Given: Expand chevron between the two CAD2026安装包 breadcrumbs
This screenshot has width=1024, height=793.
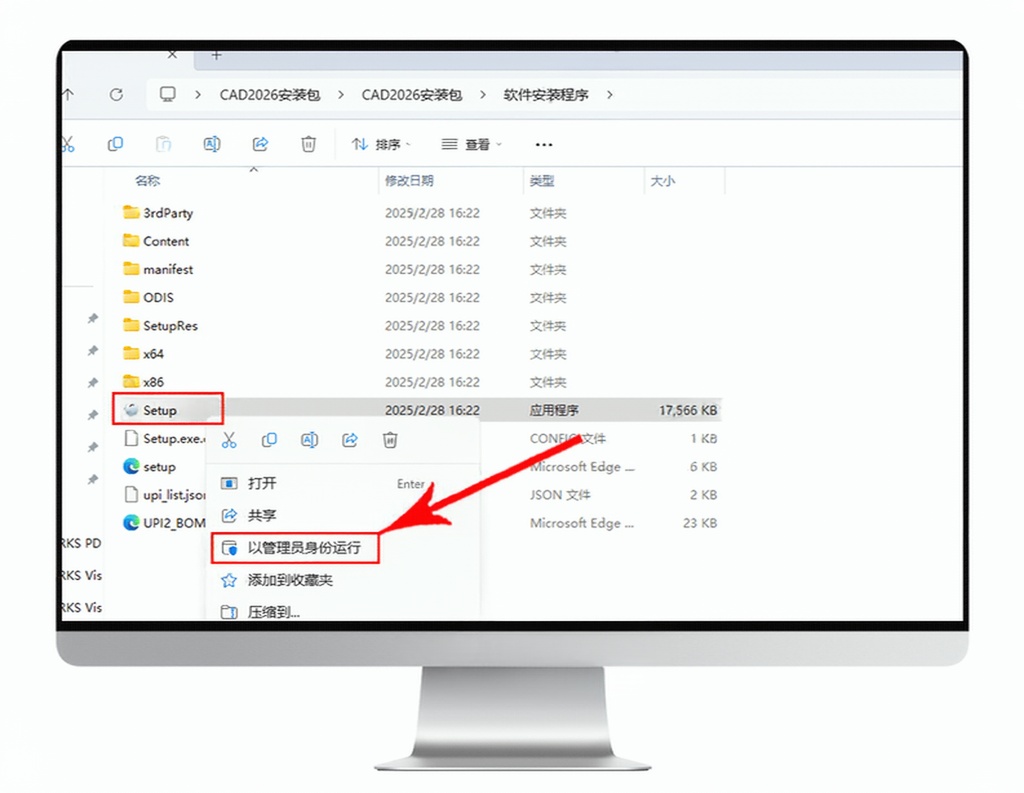Looking at the screenshot, I should click(x=341, y=95).
